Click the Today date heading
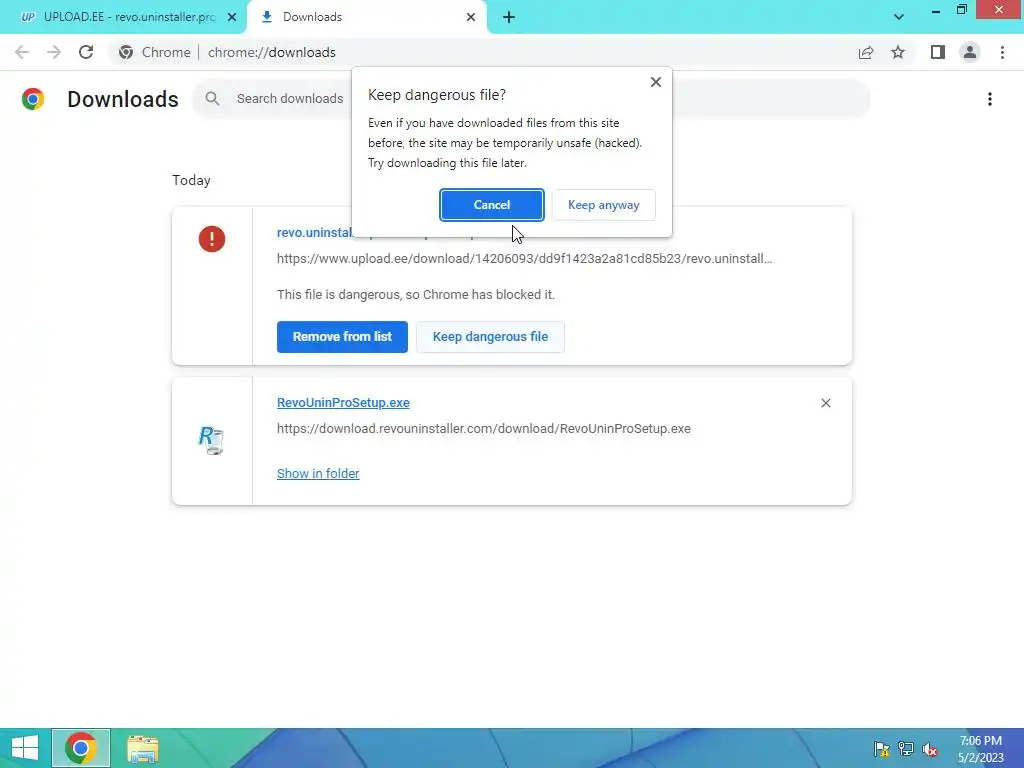The image size is (1024, 768). pos(191,180)
